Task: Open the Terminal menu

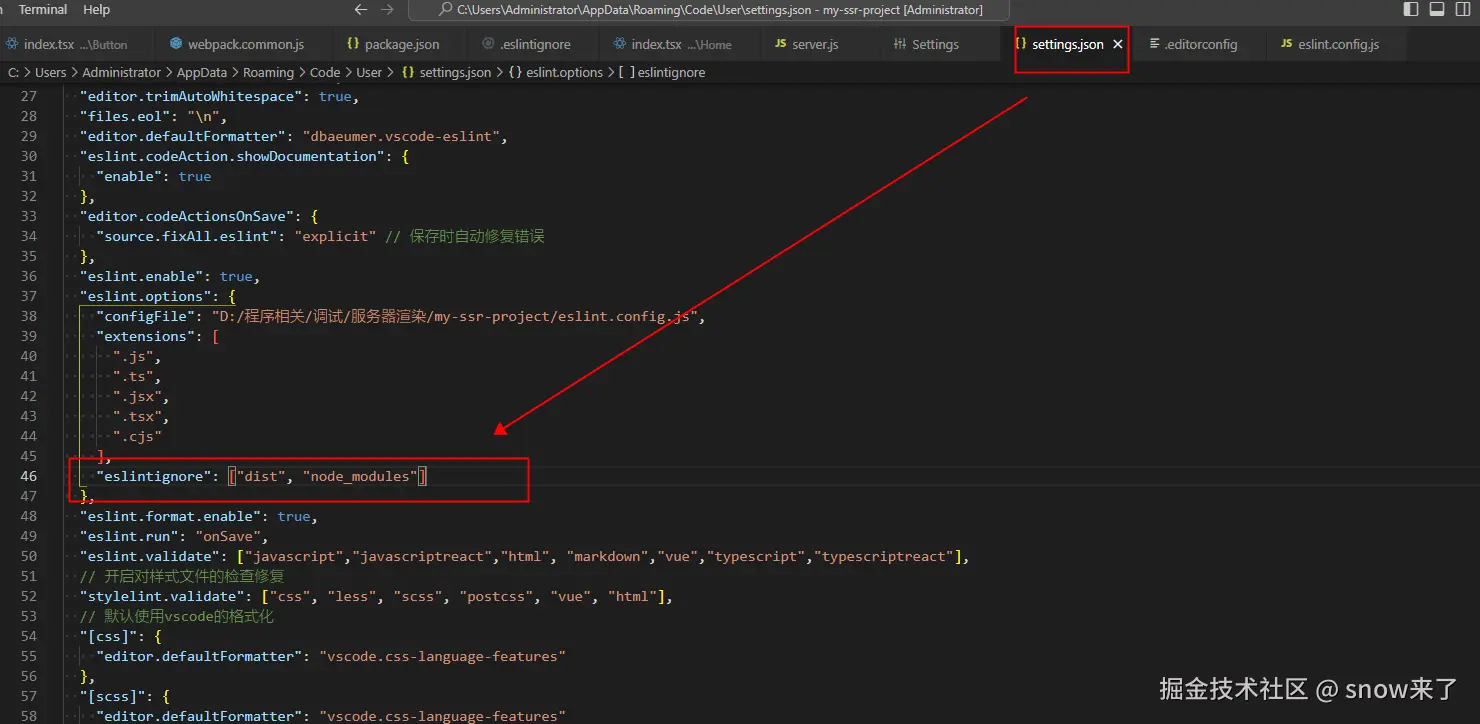Action: 43,10
